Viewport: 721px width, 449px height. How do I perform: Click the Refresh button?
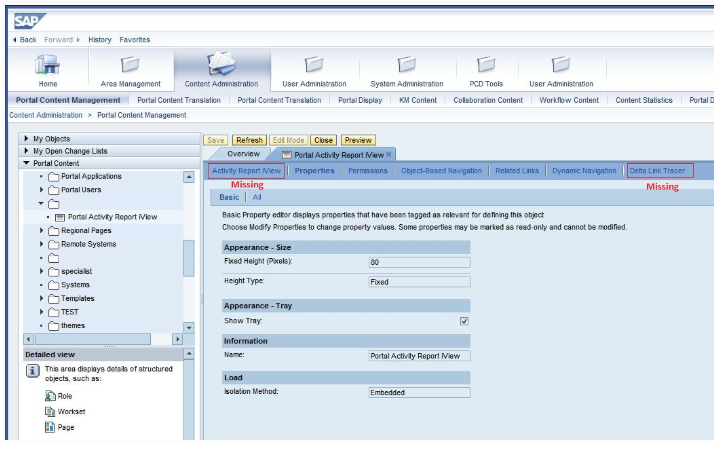point(249,140)
